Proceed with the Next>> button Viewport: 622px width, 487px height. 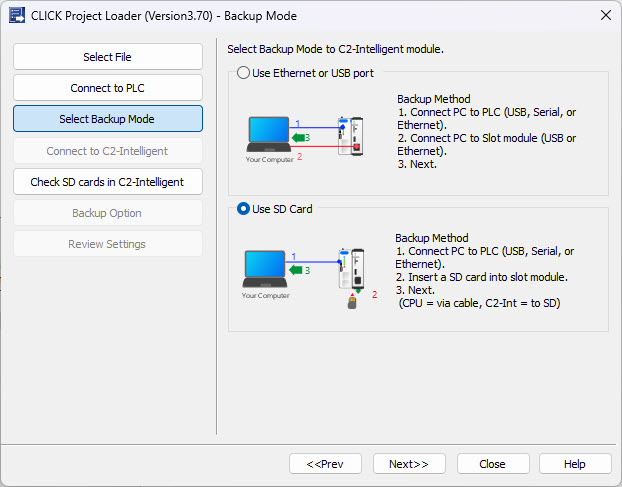pos(409,464)
